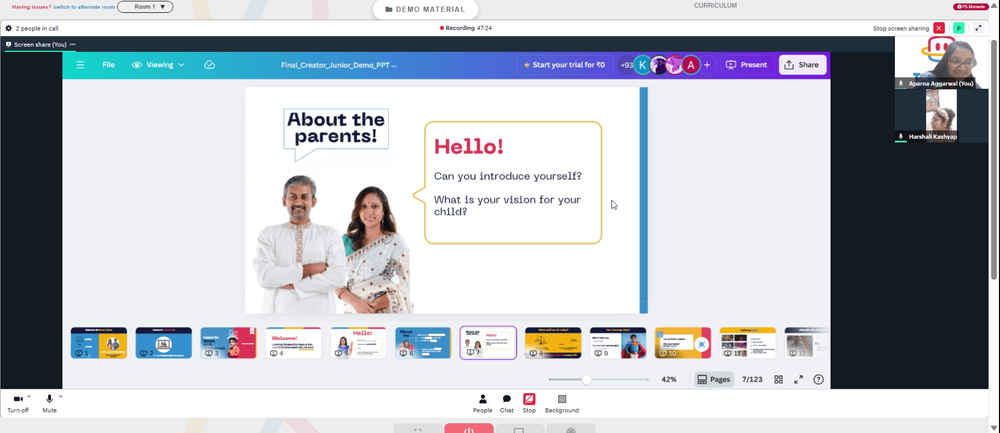
Task: Open the Canva help icon
Action: (x=818, y=379)
